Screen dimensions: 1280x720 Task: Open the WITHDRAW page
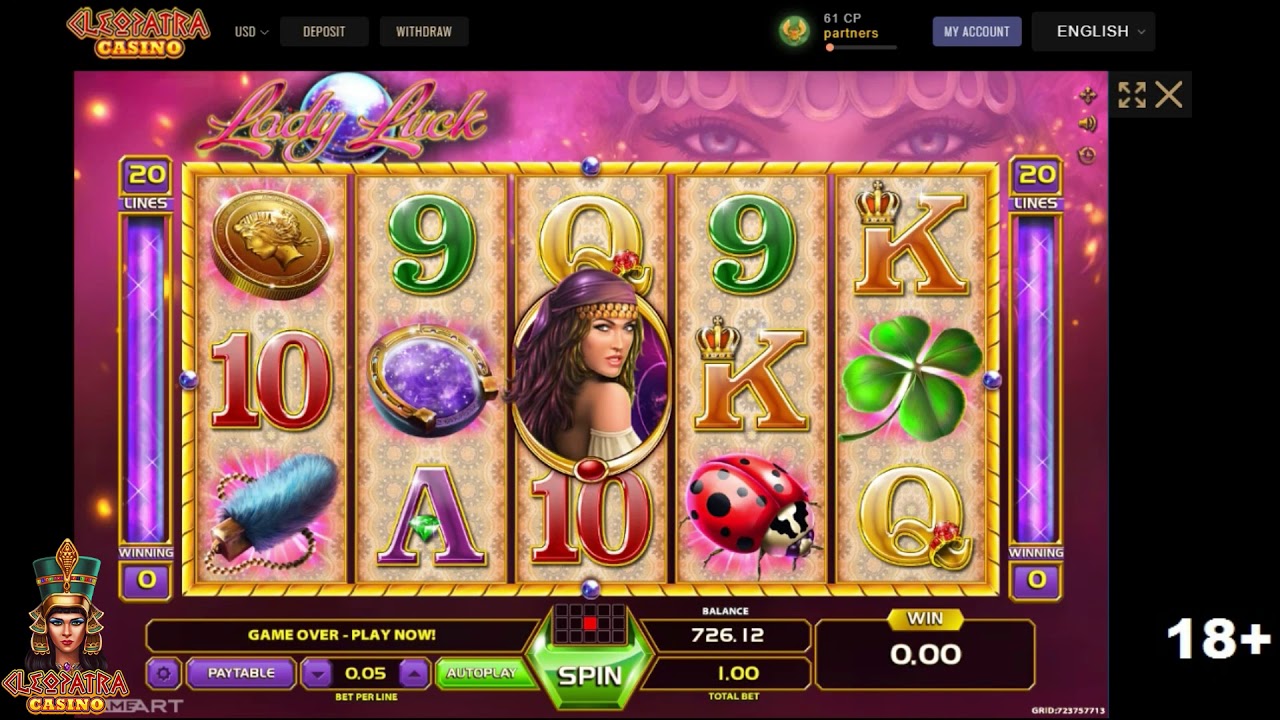click(424, 32)
